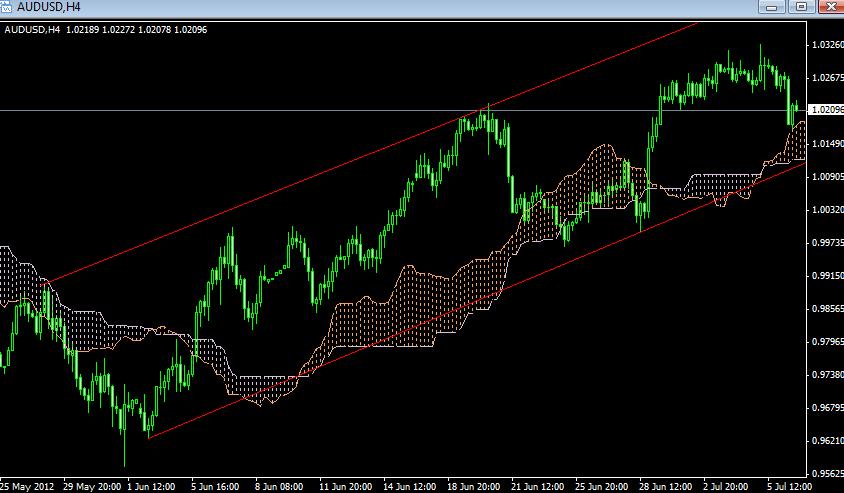Viewport: 844px width, 493px height.
Task: Click the '8 Jun 08:00' time label
Action: [x=279, y=487]
